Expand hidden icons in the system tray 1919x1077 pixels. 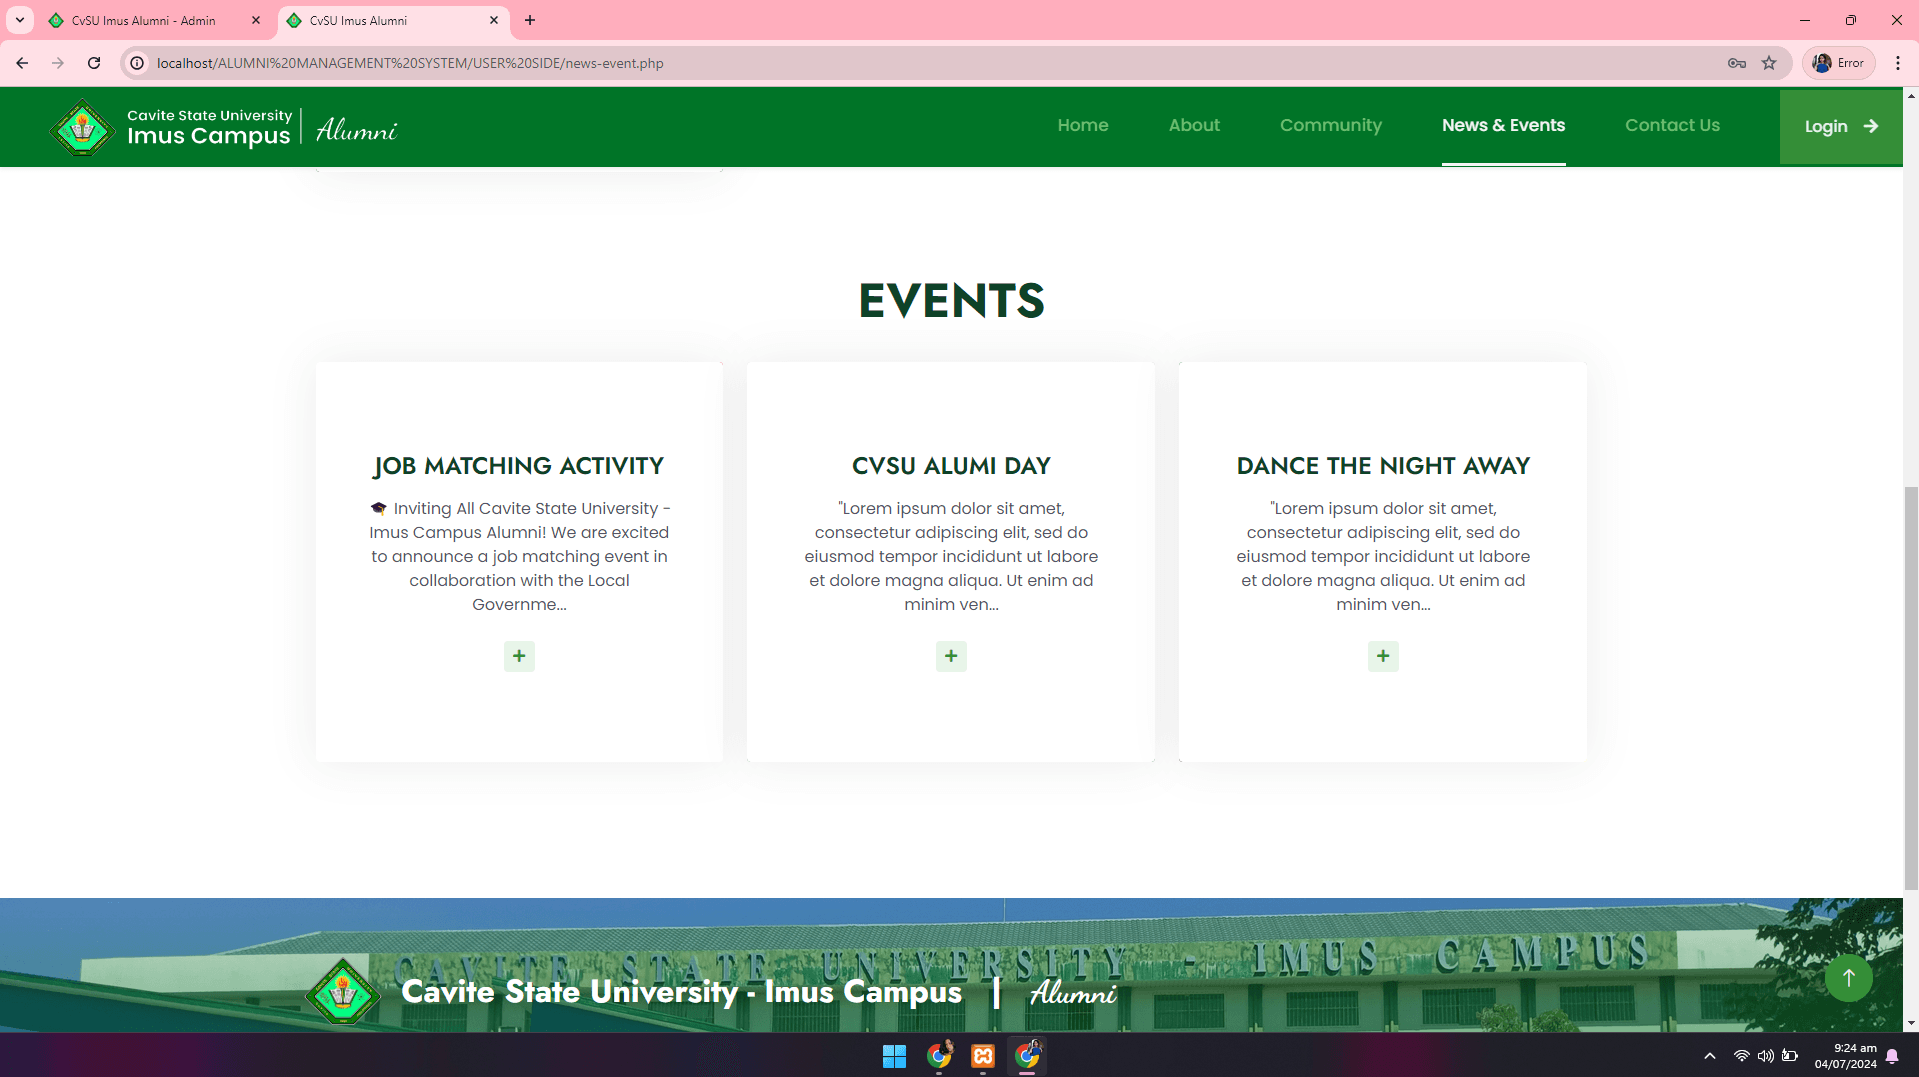pos(1709,1056)
